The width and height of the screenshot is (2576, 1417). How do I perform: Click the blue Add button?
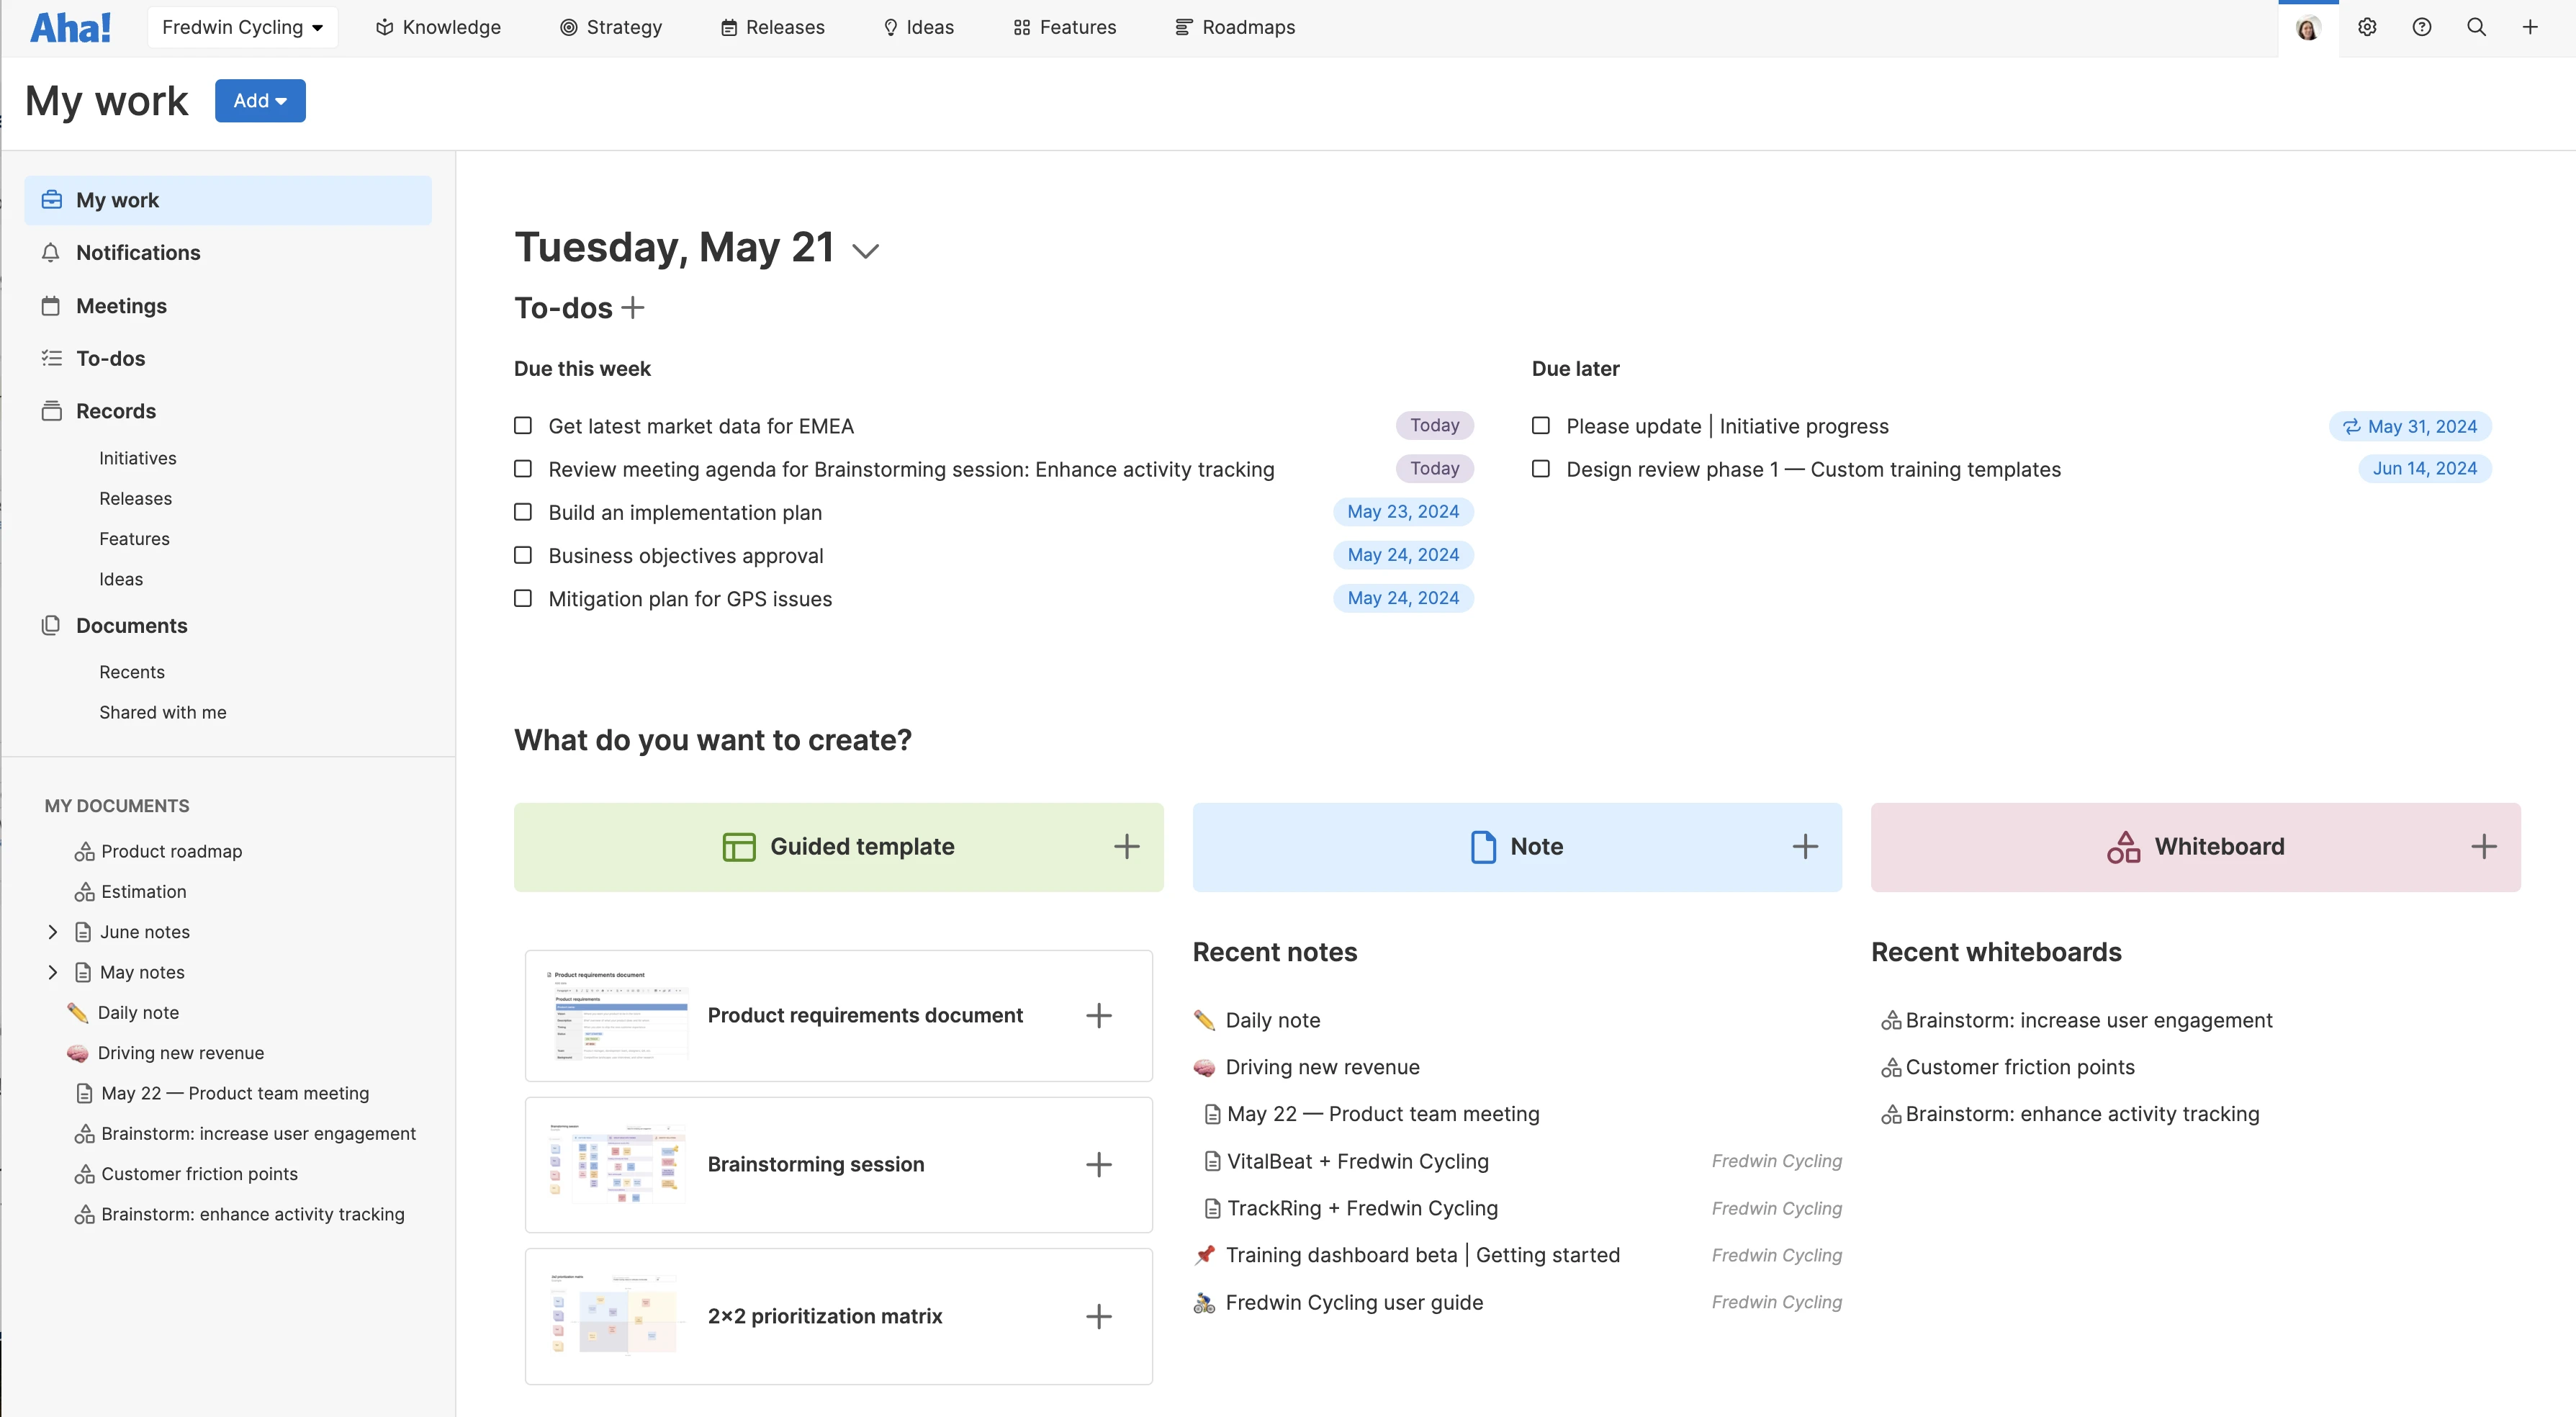(260, 100)
